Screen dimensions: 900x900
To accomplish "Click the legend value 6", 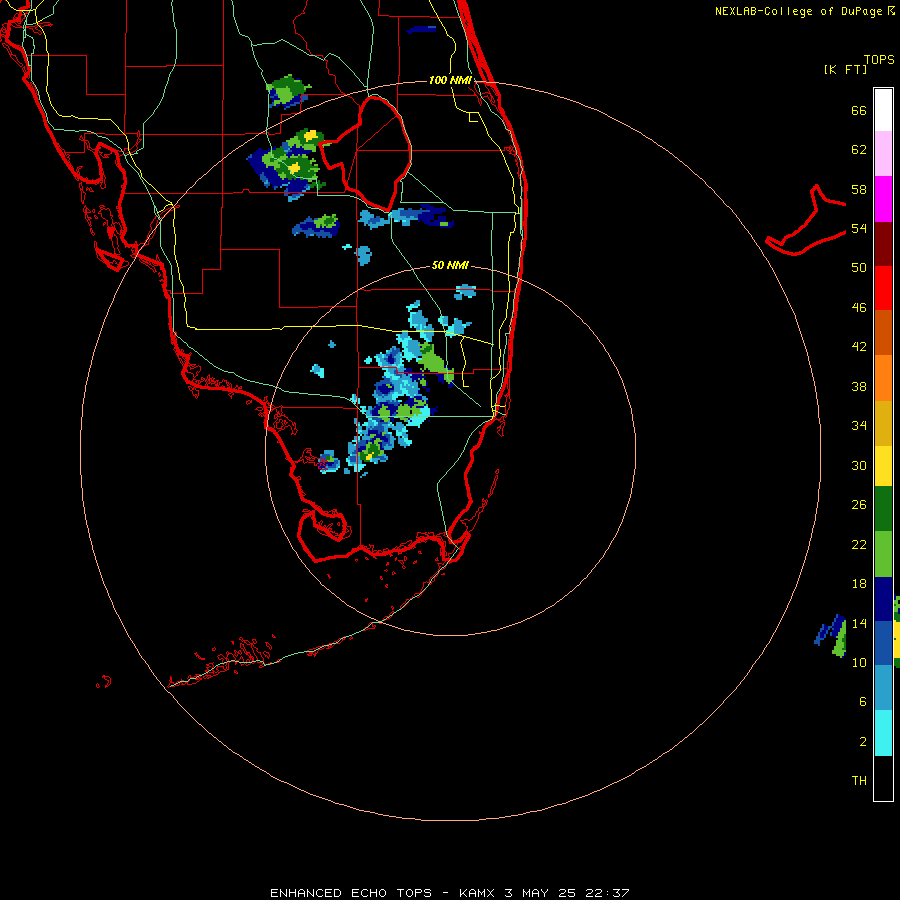I will (x=863, y=701).
